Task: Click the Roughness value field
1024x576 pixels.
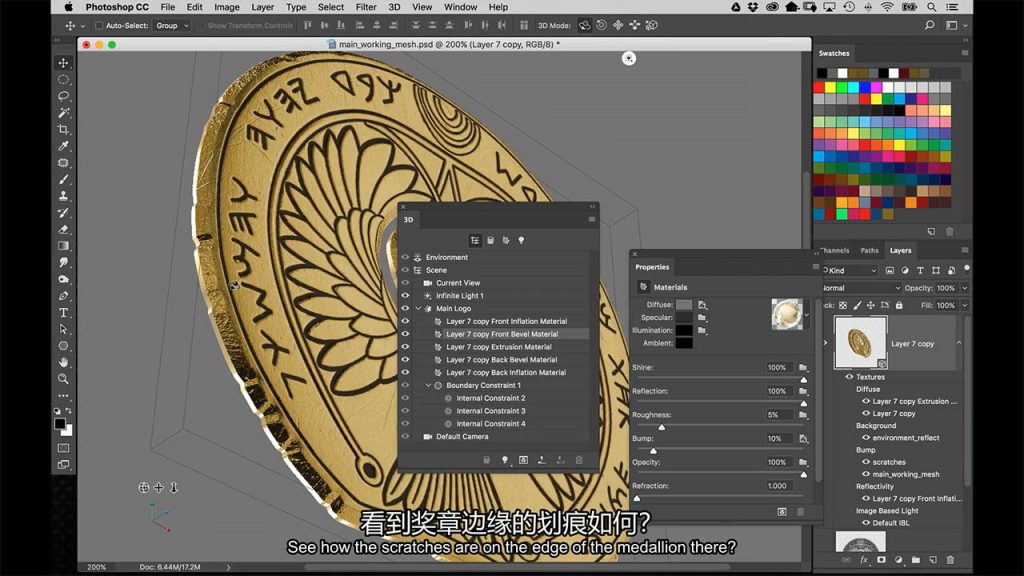Action: click(x=777, y=415)
